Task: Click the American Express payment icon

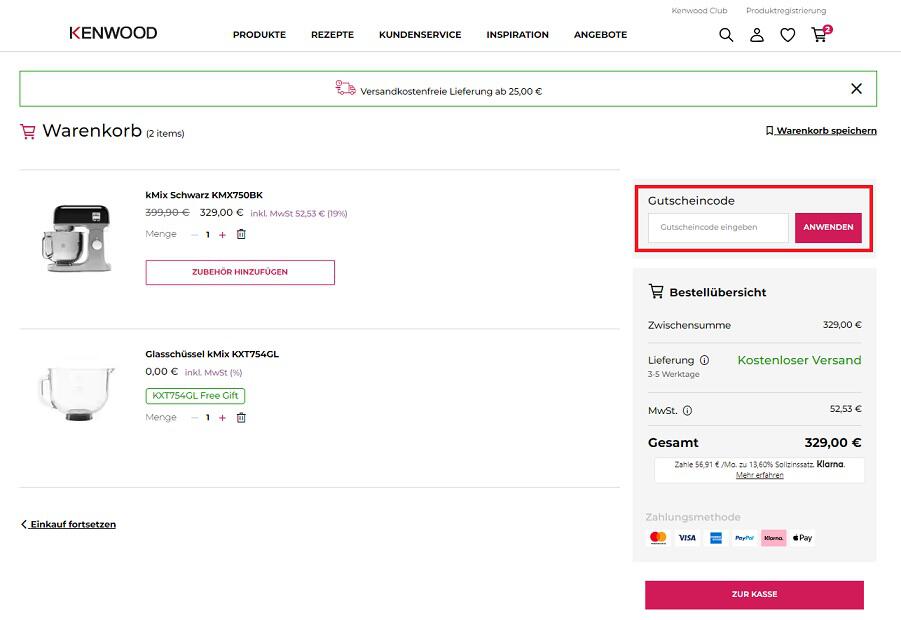Action: tap(716, 538)
